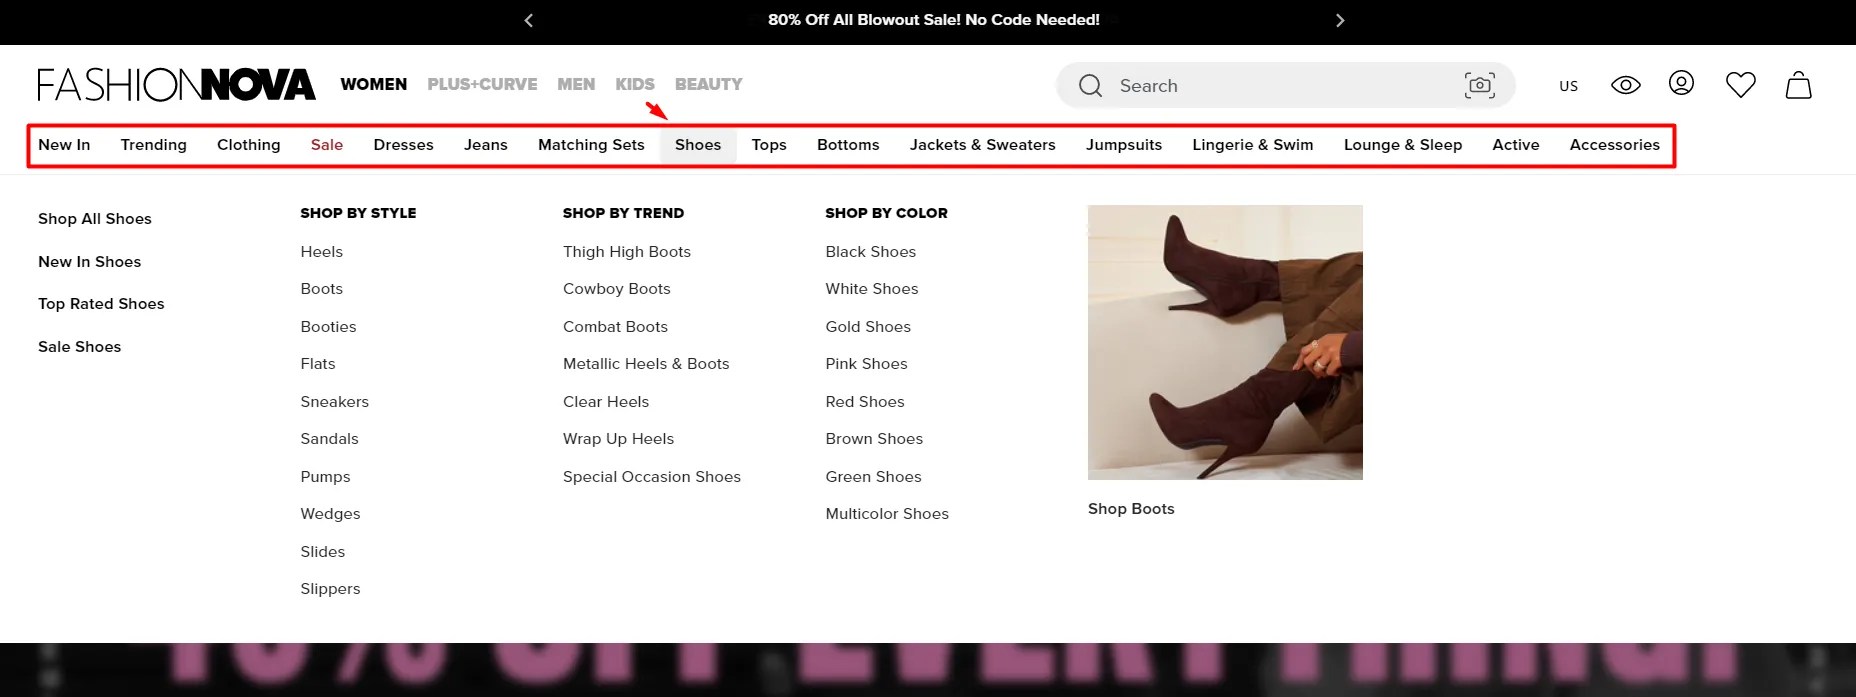1856x697 pixels.
Task: Go to New In Shoes
Action: (x=90, y=262)
